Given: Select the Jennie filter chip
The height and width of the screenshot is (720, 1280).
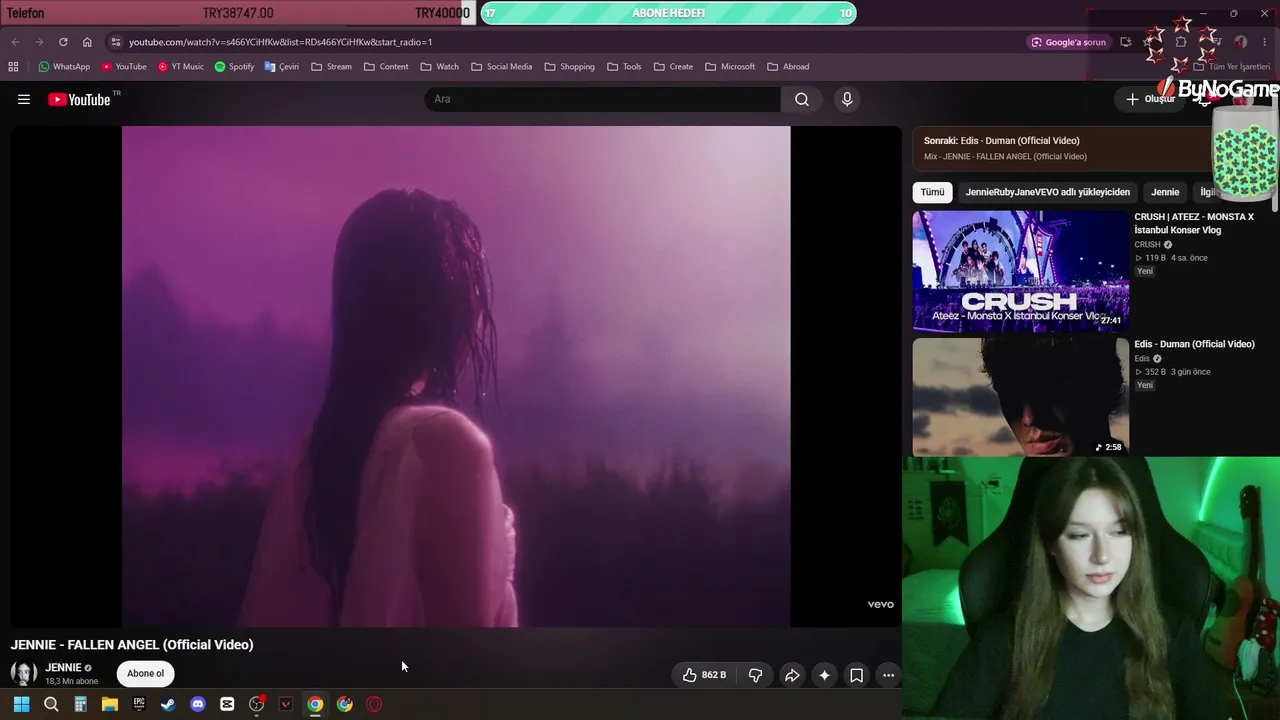Looking at the screenshot, I should pos(1165,192).
